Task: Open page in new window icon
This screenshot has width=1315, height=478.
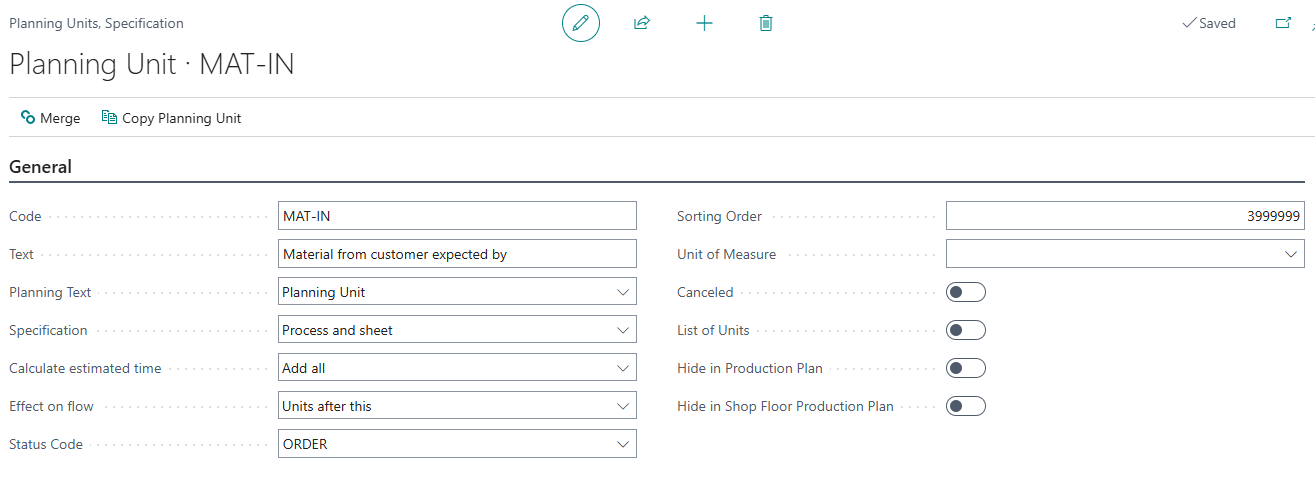Action: 1283,23
